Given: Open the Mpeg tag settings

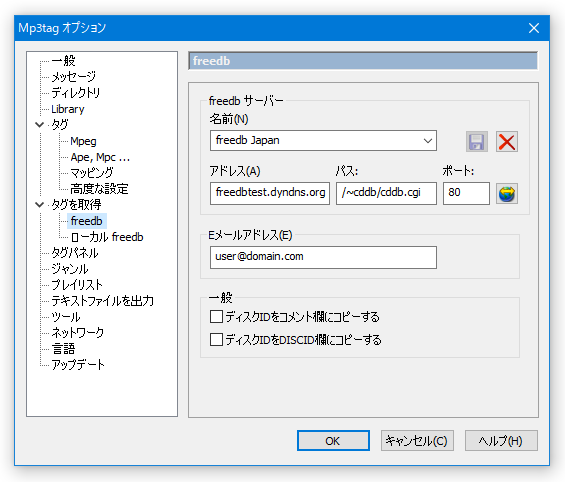Looking at the screenshot, I should (83, 141).
